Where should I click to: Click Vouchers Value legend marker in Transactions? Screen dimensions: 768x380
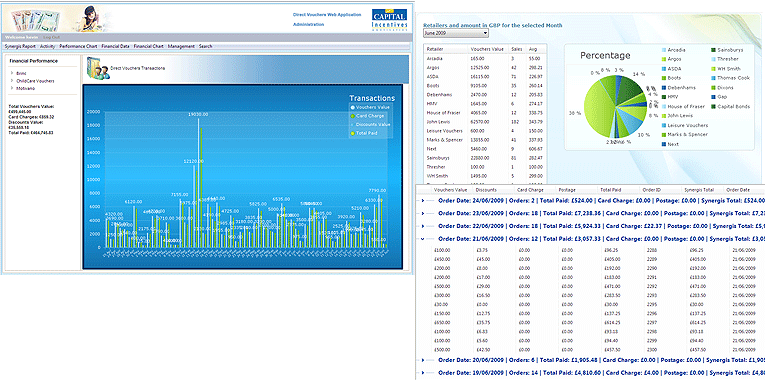353,107
